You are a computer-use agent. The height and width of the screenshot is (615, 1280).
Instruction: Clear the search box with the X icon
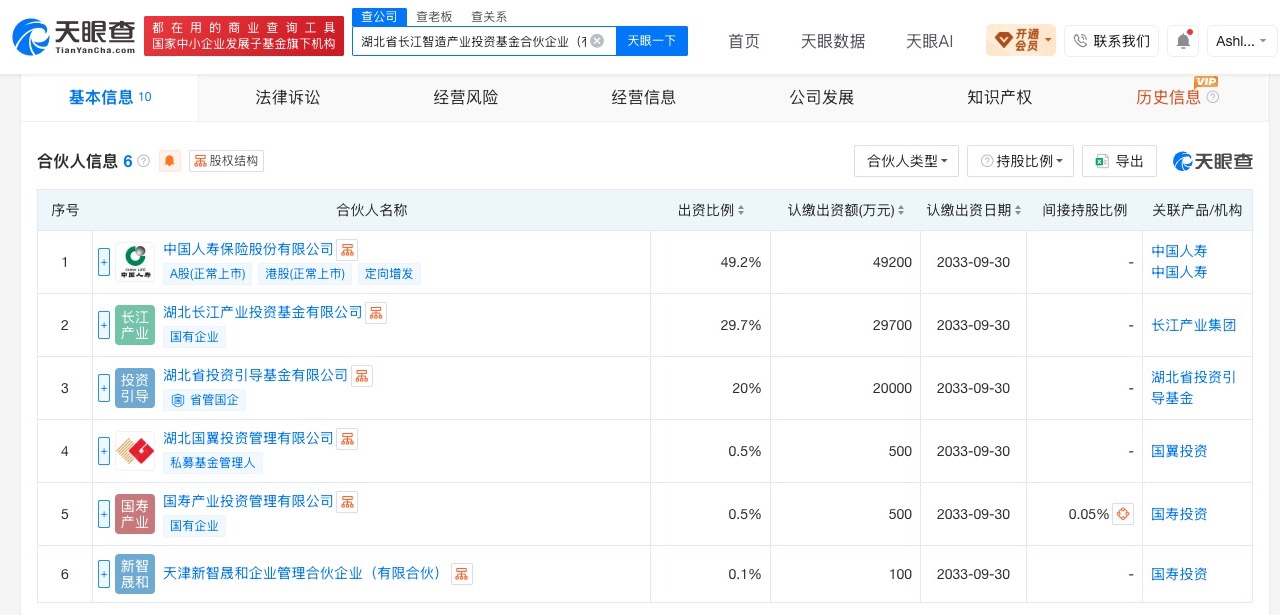(x=597, y=41)
